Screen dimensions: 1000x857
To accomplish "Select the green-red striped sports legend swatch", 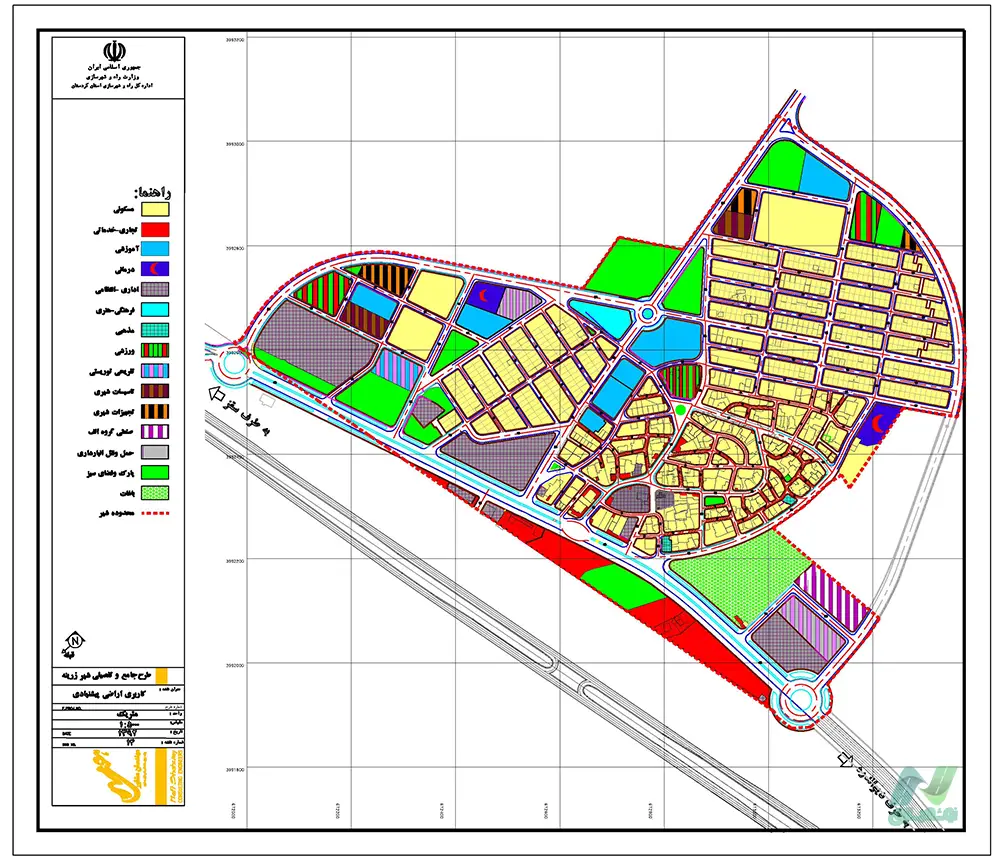I will [x=155, y=350].
